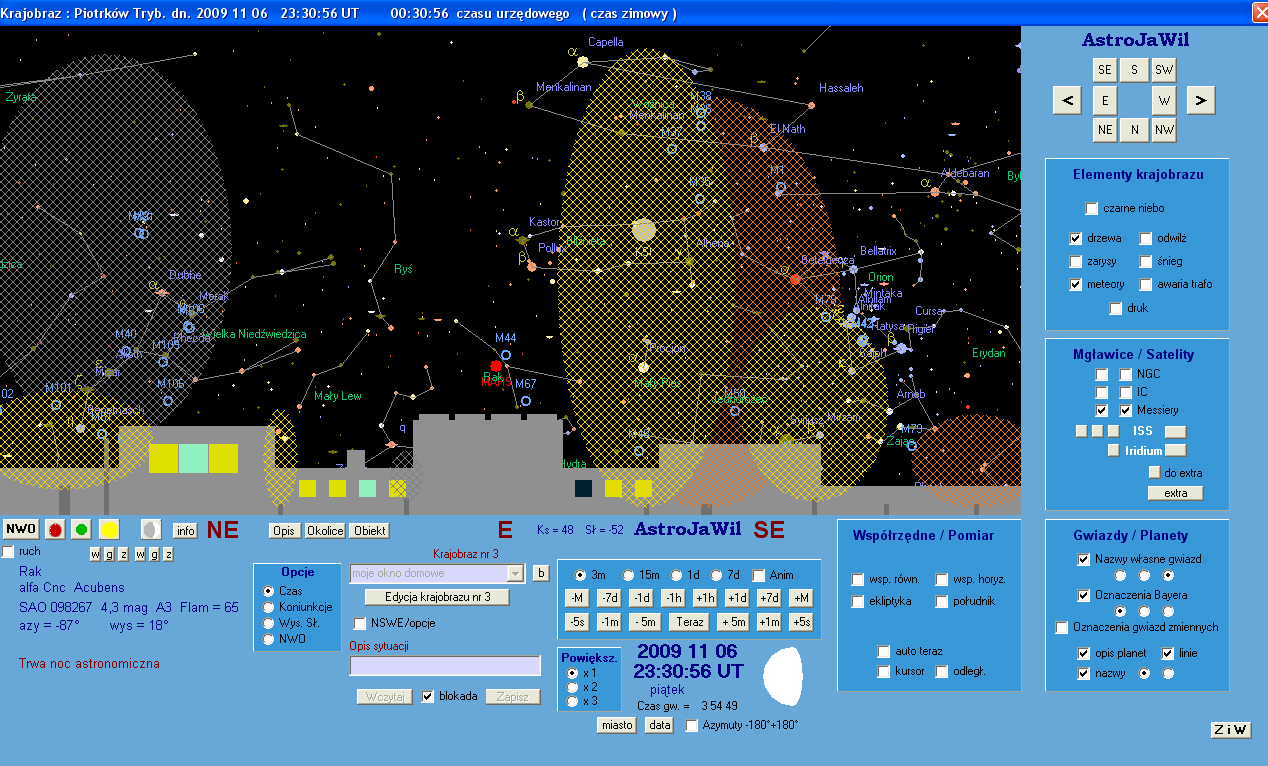Face the NW direction
The image size is (1268, 766).
coord(1164,130)
